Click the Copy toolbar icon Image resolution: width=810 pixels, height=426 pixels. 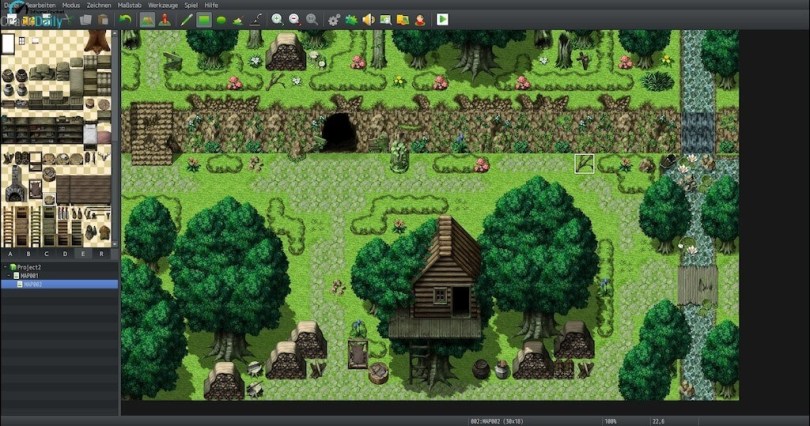pyautogui.click(x=86, y=20)
